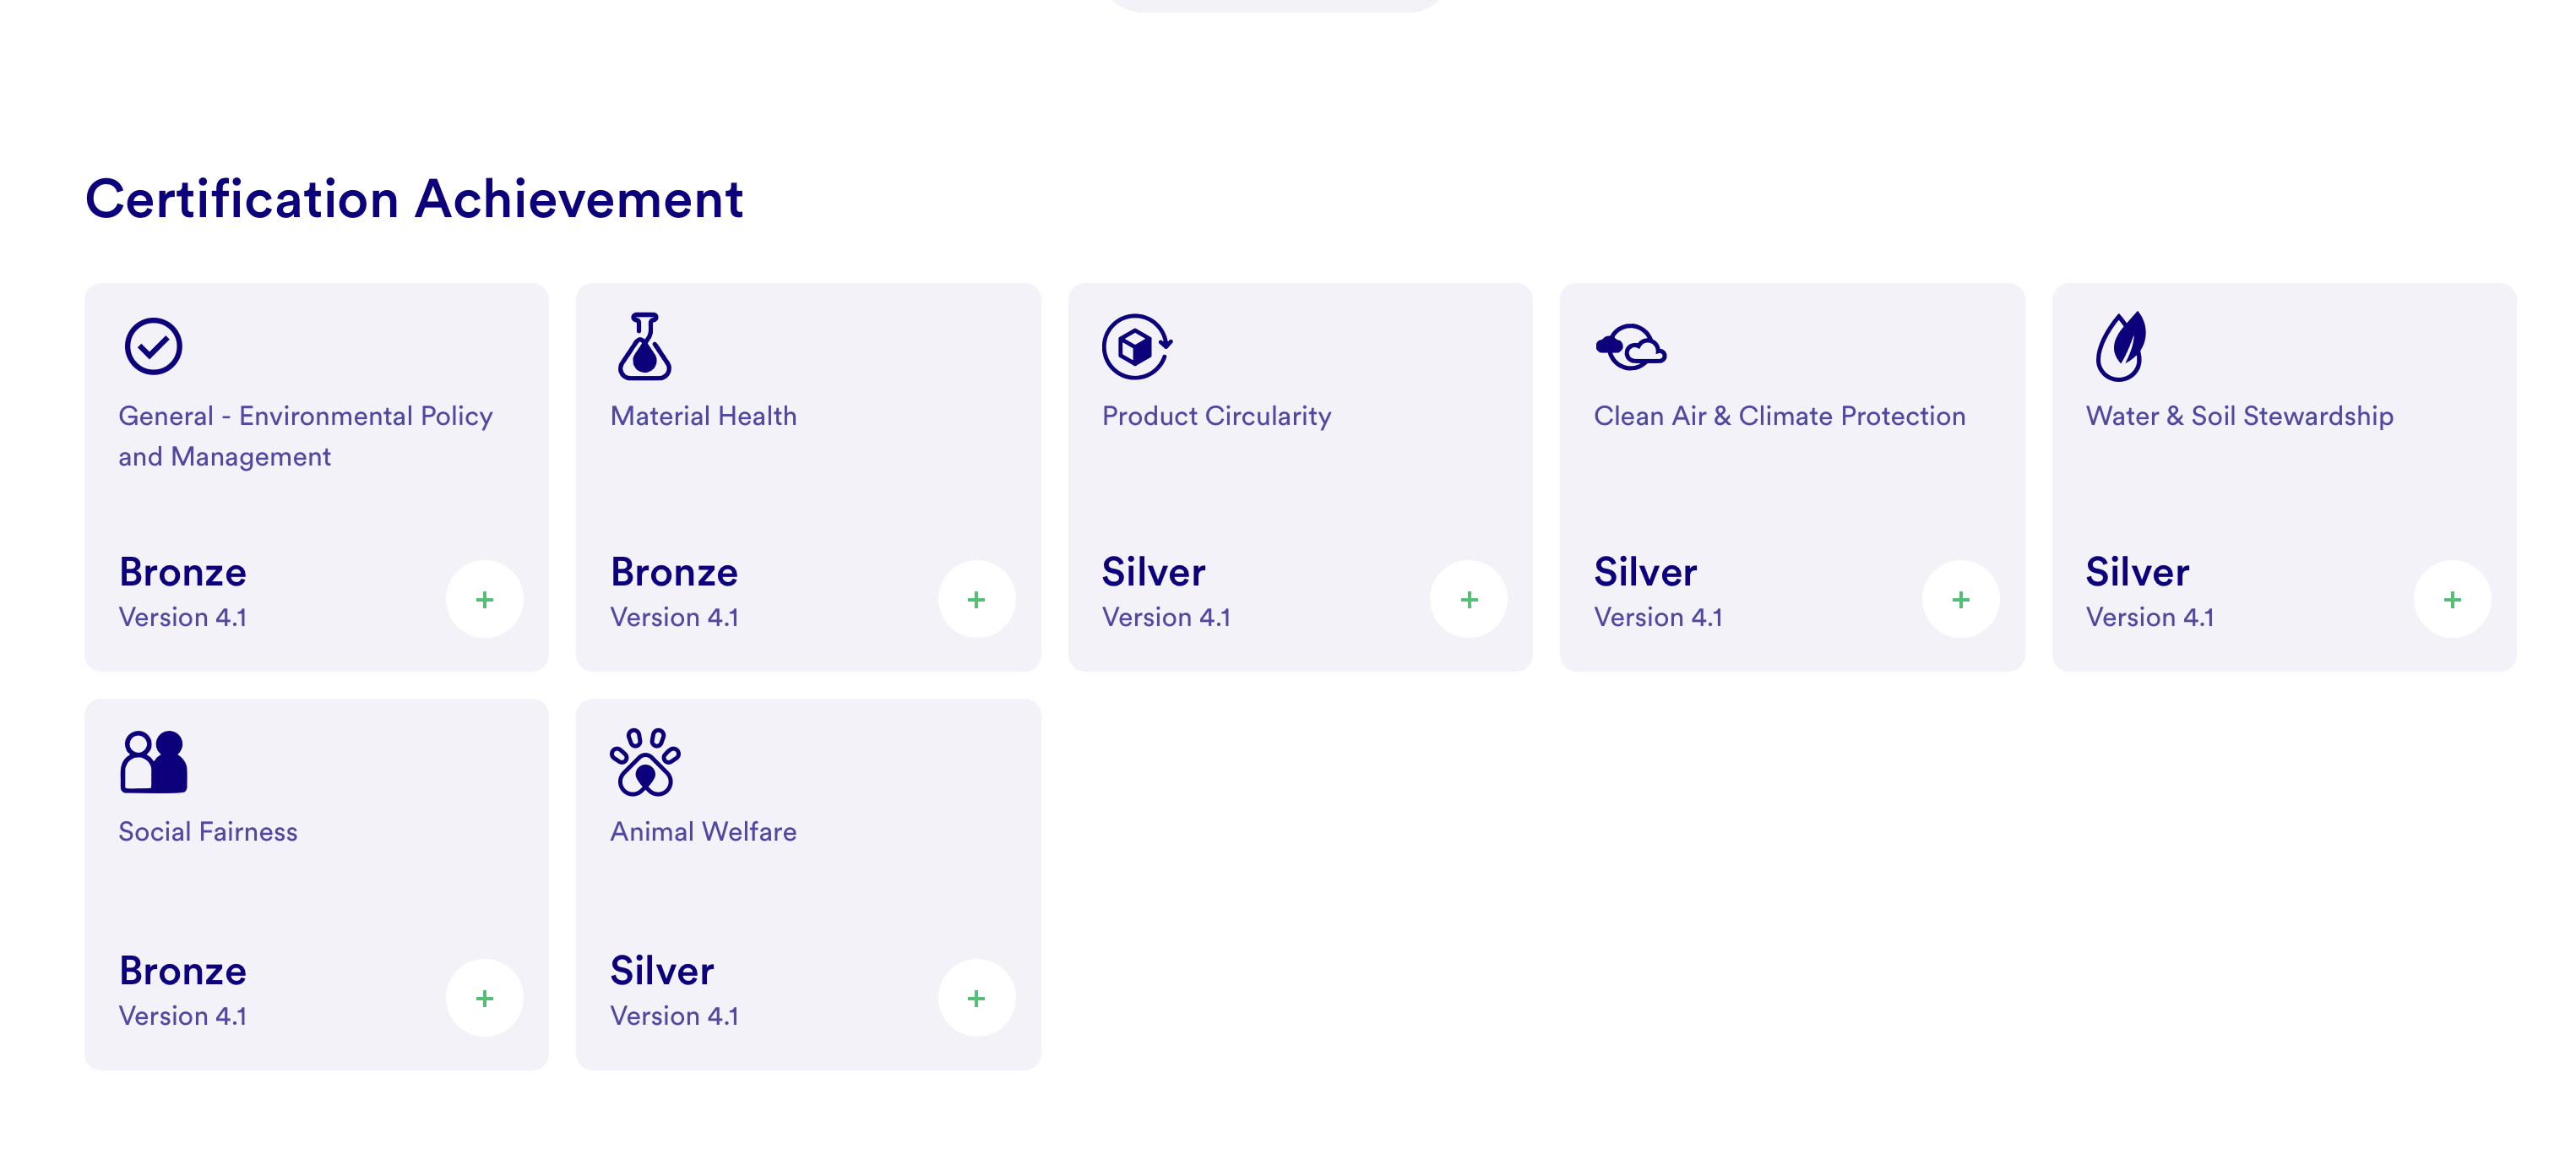Image resolution: width=2576 pixels, height=1171 pixels.
Task: Click the checkmark icon for Environmental Policy
Action: point(153,347)
